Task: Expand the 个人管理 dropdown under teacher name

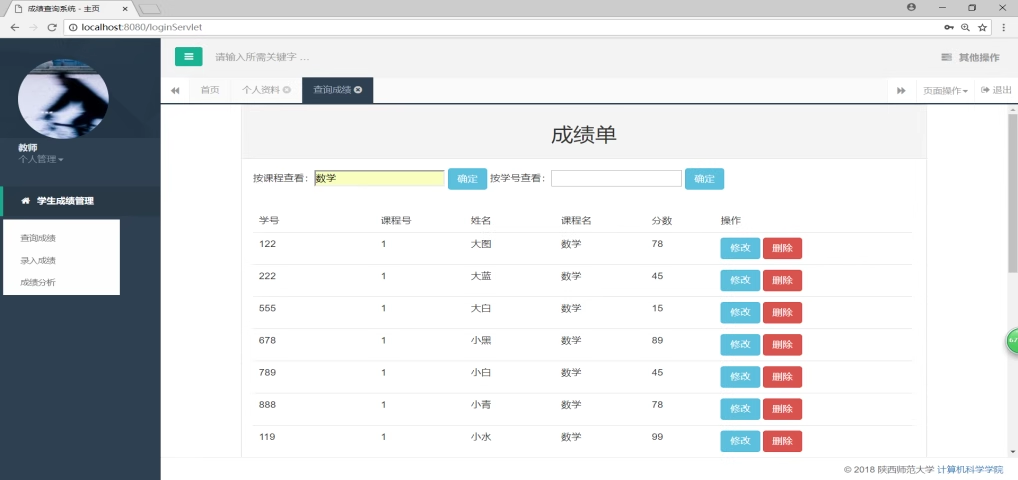Action: (41, 159)
